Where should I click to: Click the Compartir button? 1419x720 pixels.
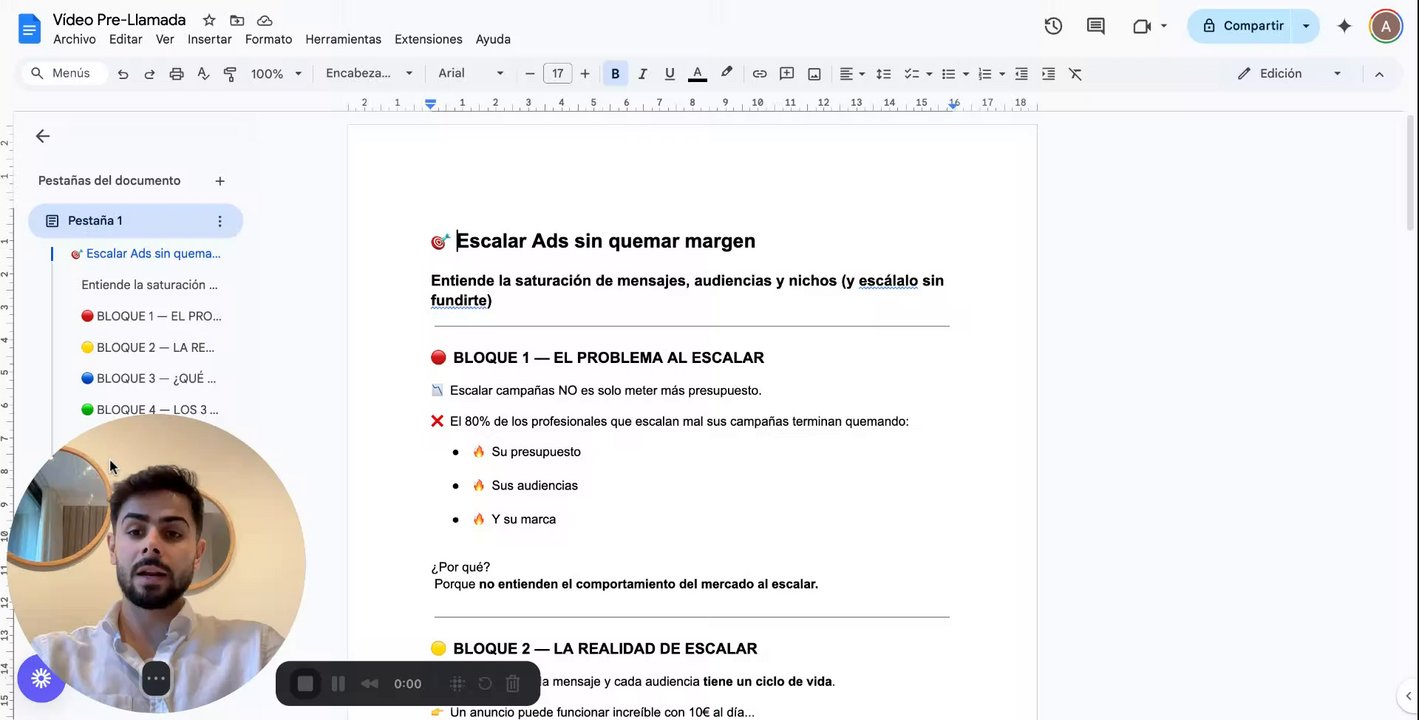(1241, 26)
